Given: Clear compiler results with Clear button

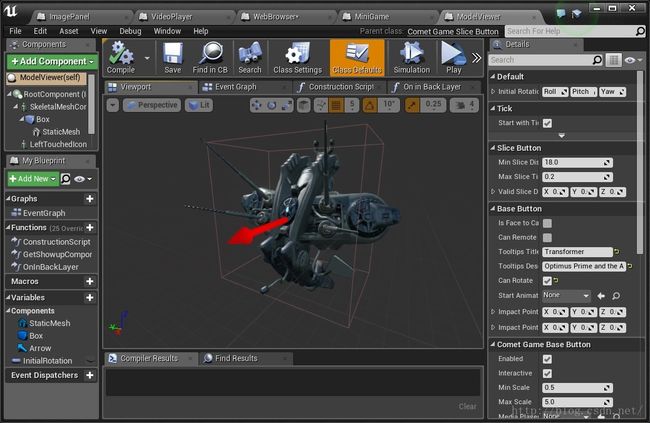Looking at the screenshot, I should tap(468, 406).
